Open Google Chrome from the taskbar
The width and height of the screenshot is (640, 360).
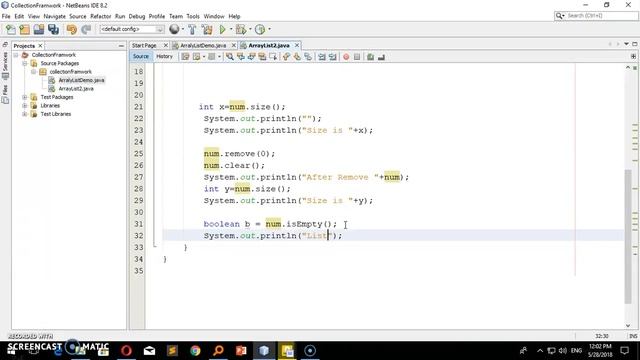tap(195, 351)
